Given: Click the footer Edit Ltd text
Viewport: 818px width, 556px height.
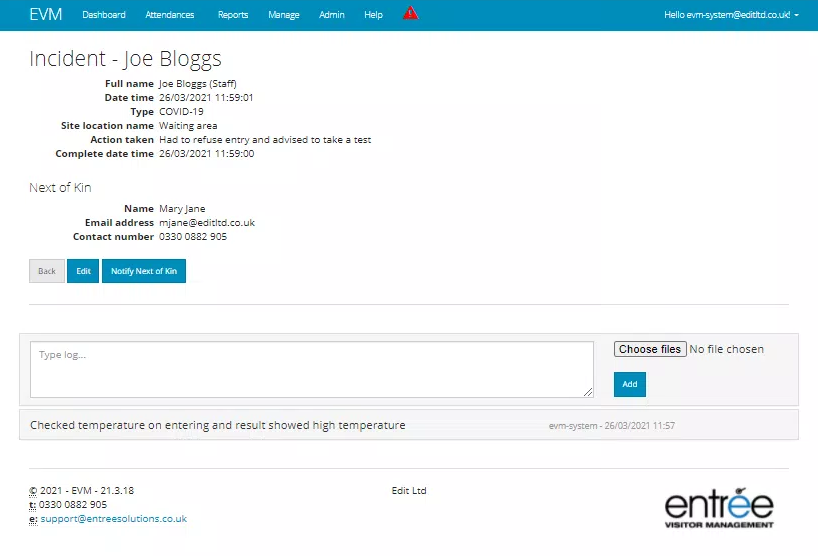Looking at the screenshot, I should pyautogui.click(x=409, y=490).
